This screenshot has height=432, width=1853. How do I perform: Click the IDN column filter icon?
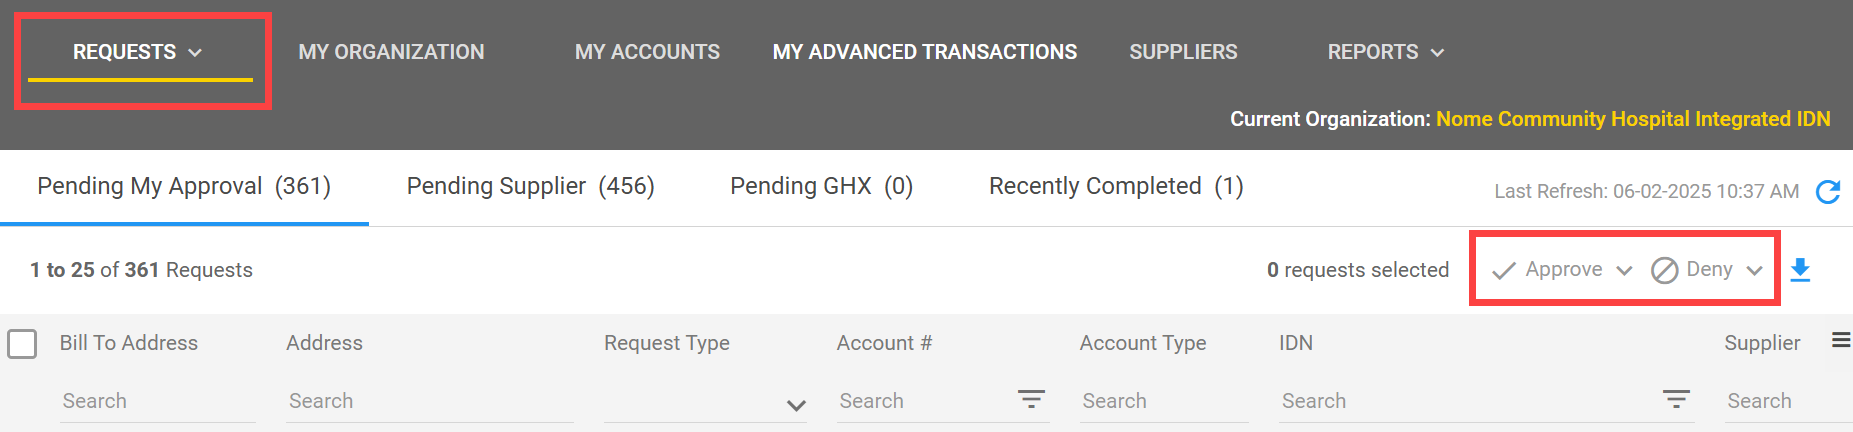1676,400
